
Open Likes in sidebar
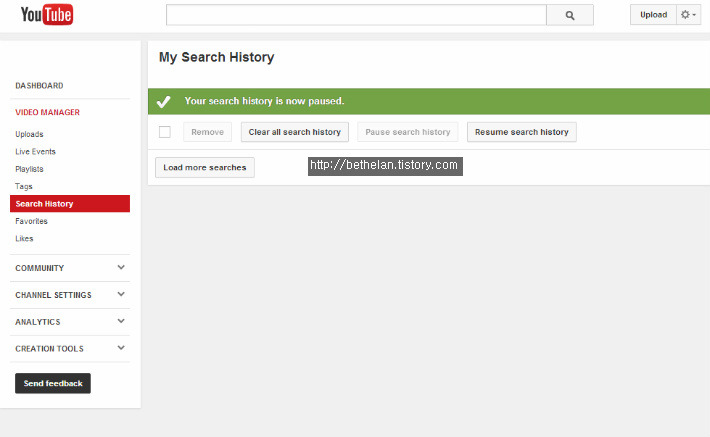(x=24, y=238)
